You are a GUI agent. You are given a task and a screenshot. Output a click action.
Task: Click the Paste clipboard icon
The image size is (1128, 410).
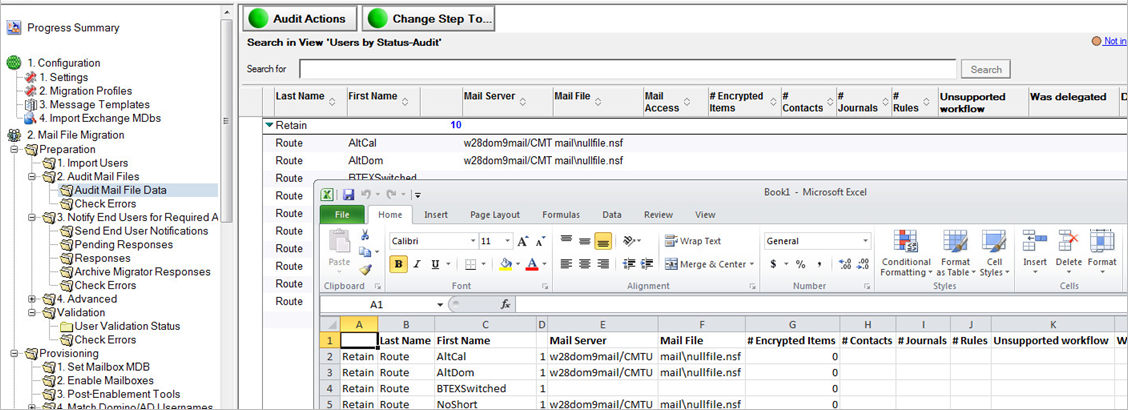coord(338,242)
